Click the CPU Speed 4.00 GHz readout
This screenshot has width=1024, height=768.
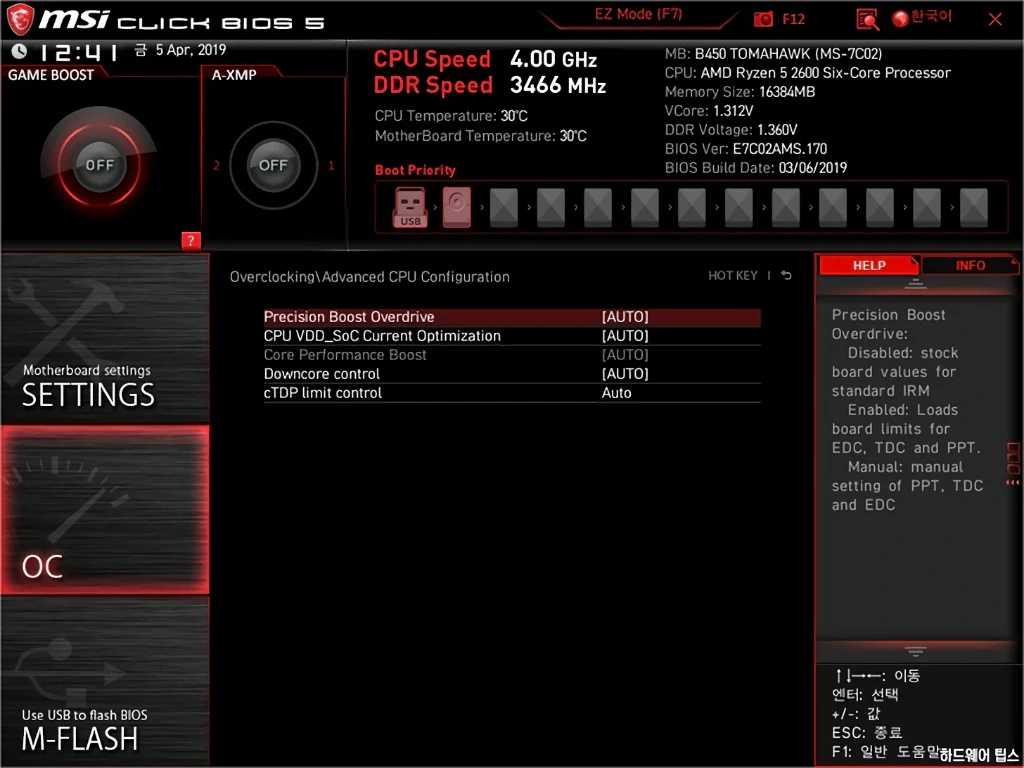[485, 59]
